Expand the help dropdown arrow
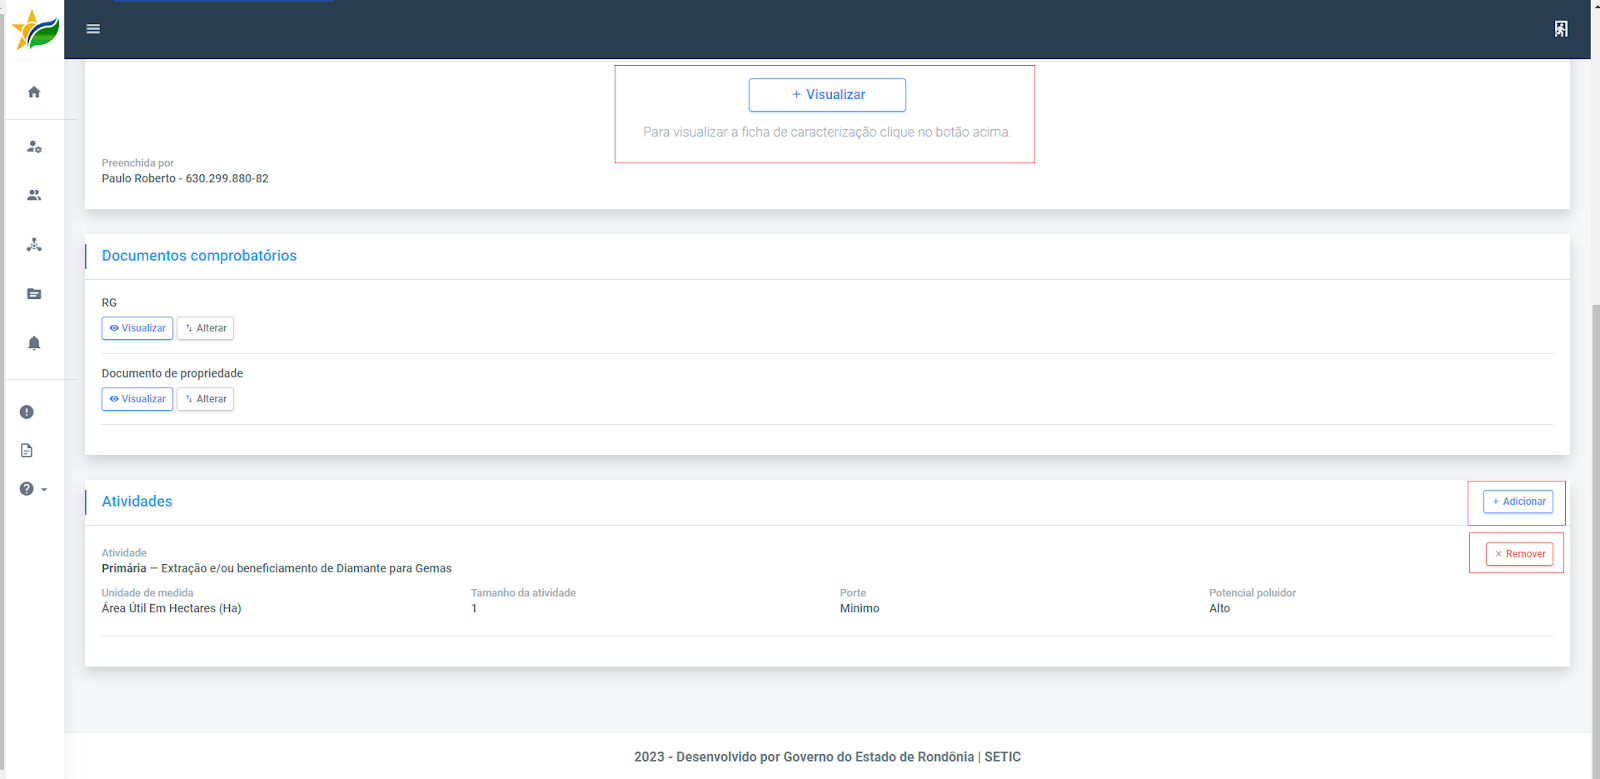This screenshot has width=1600, height=779. tap(44, 490)
